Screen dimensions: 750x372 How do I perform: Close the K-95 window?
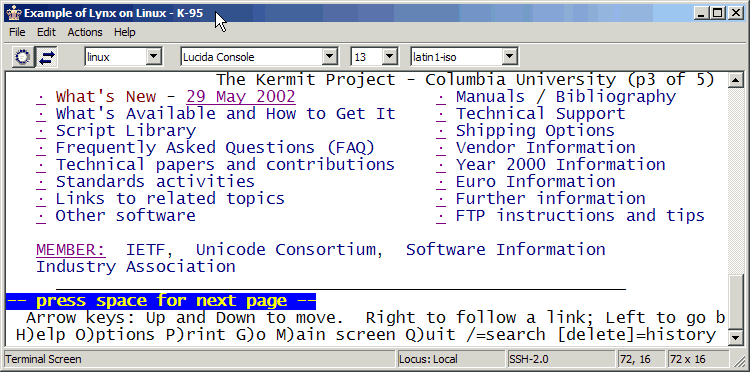pos(735,13)
